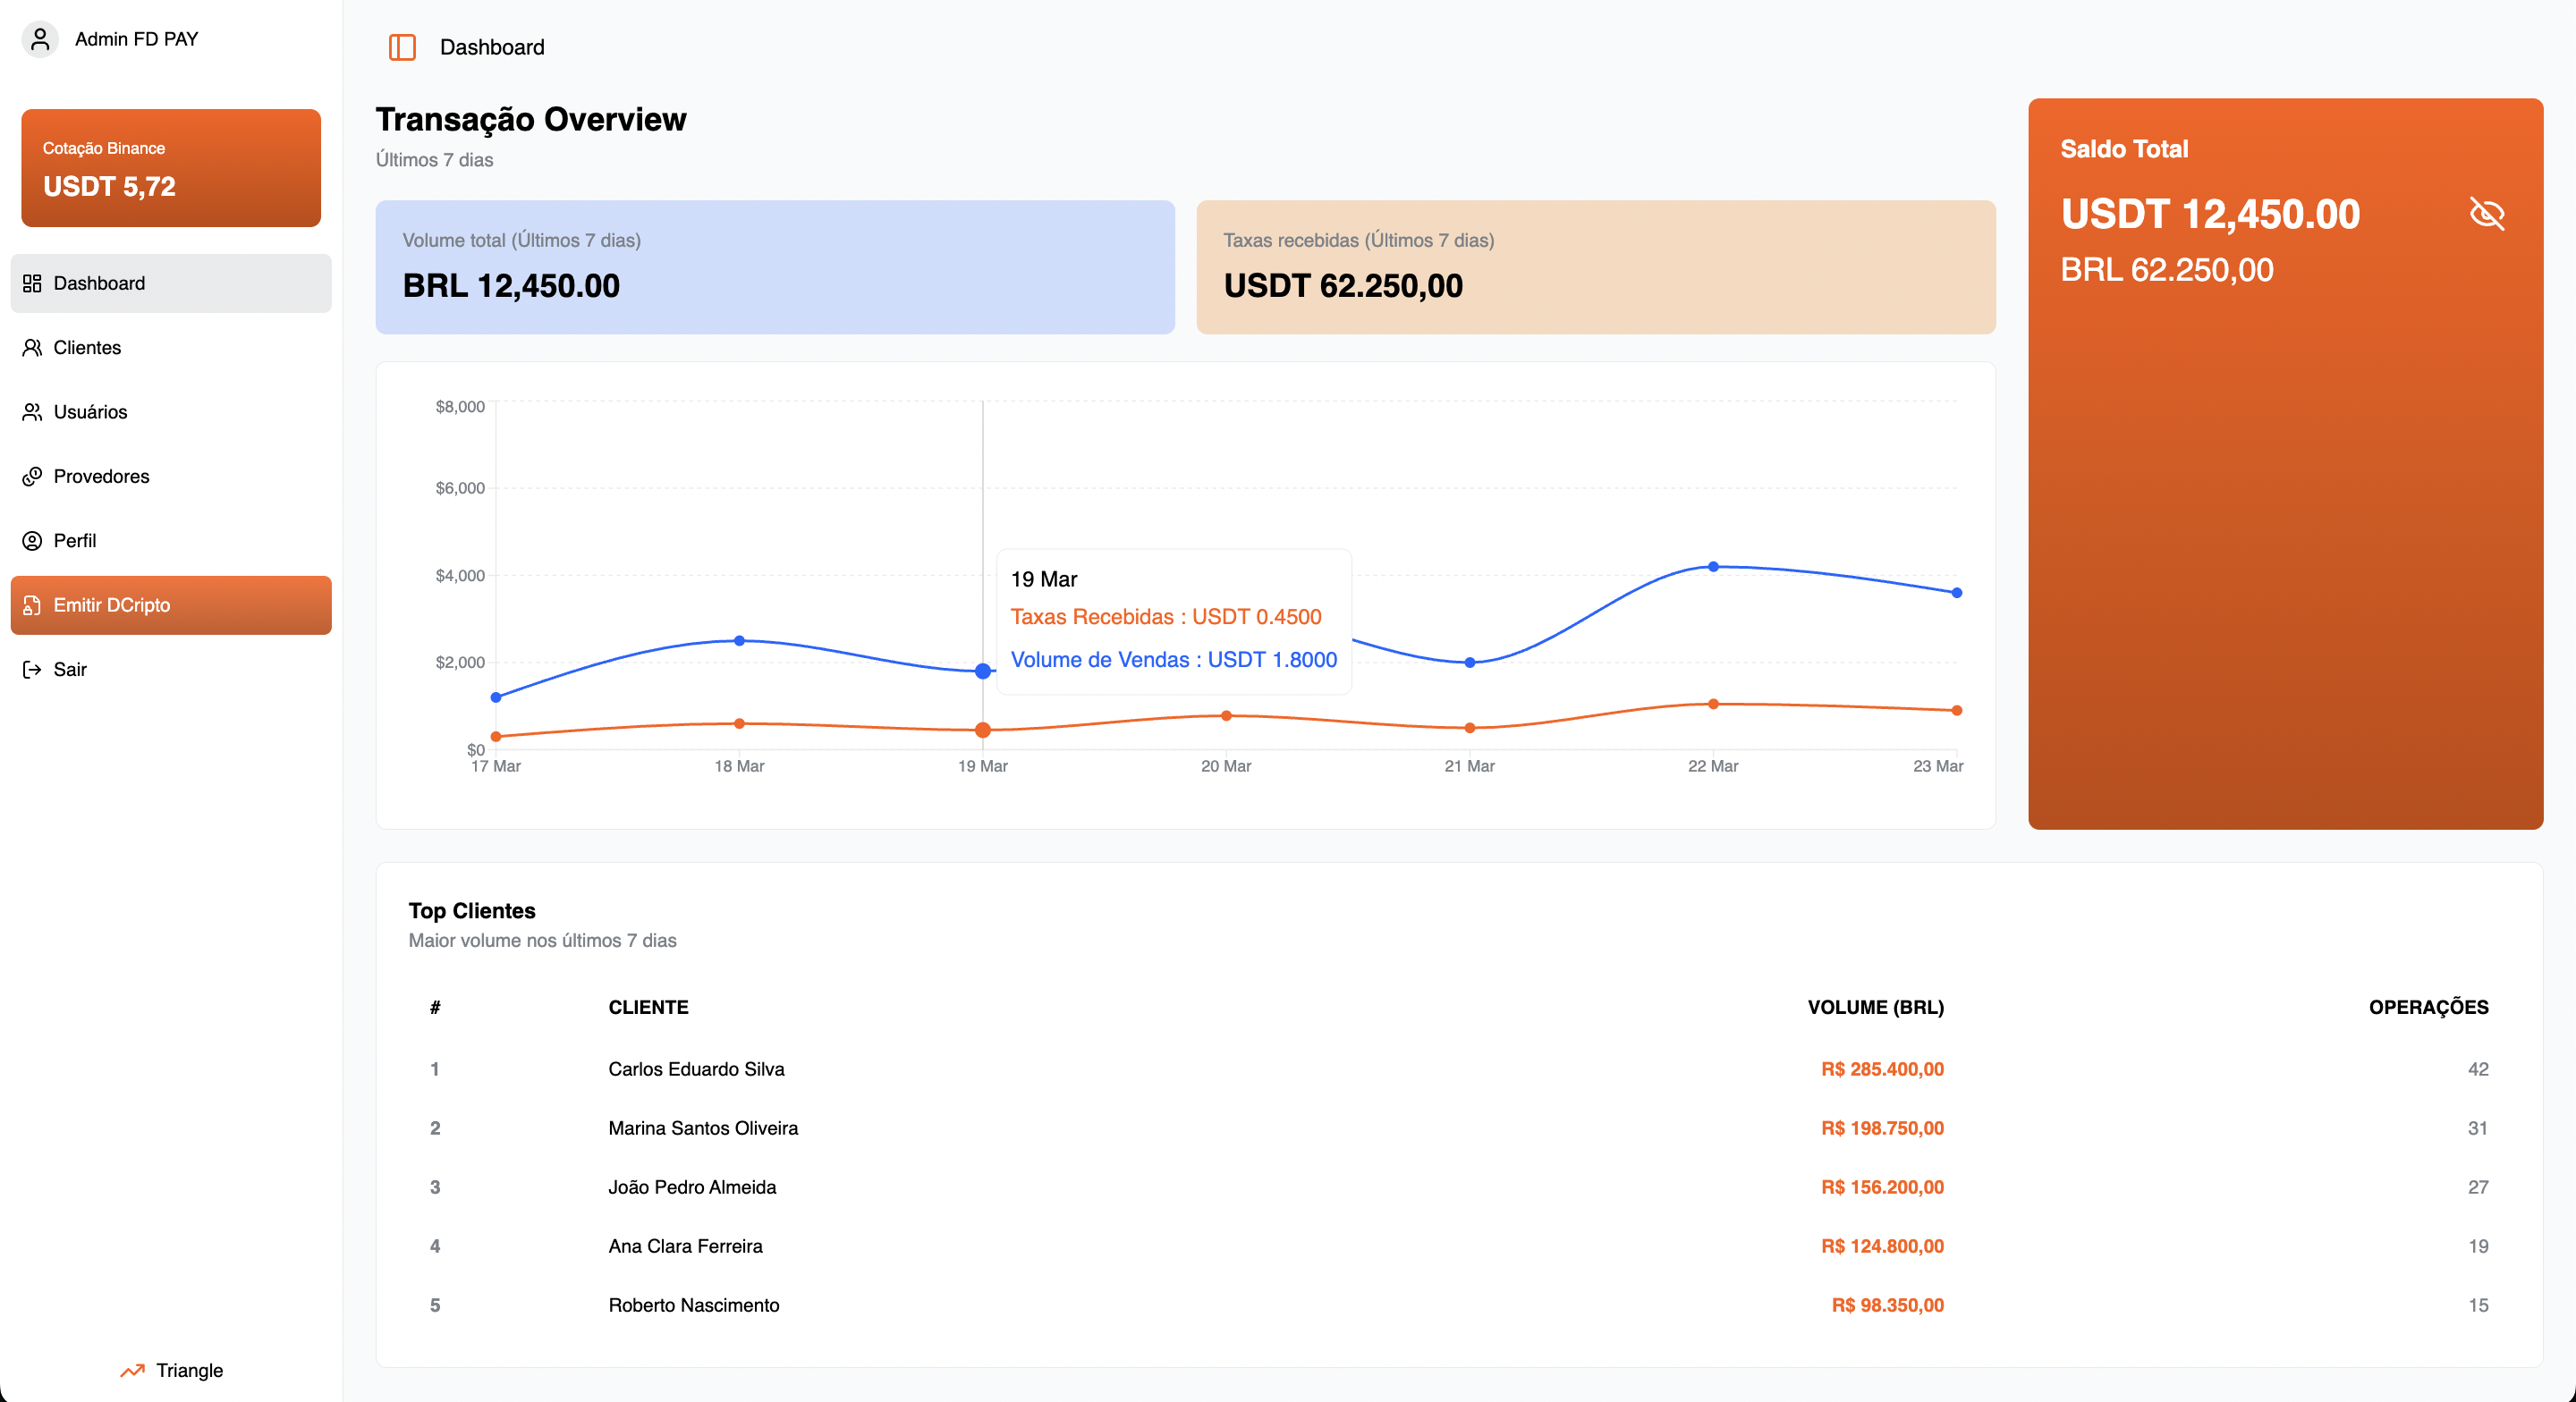Click the Triangle footer link
Viewport: 2576px width, 1402px height.
(189, 1371)
